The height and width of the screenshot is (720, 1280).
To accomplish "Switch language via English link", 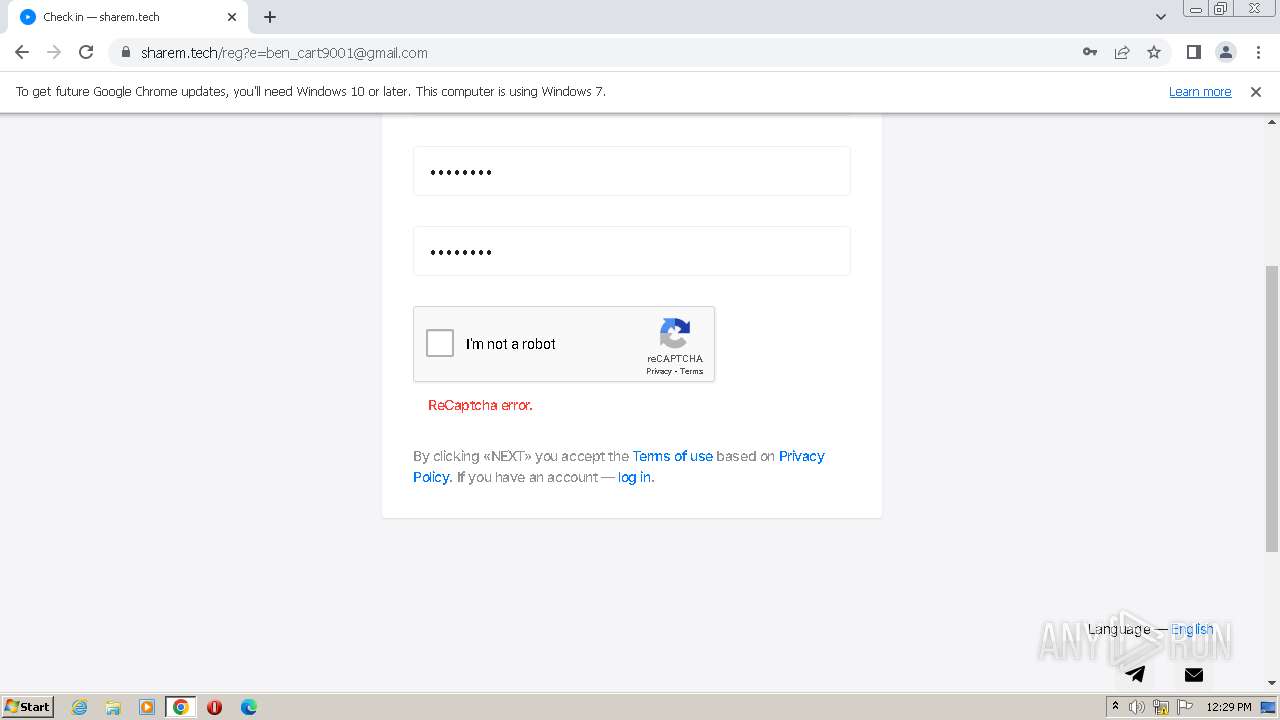I will pyautogui.click(x=1192, y=629).
